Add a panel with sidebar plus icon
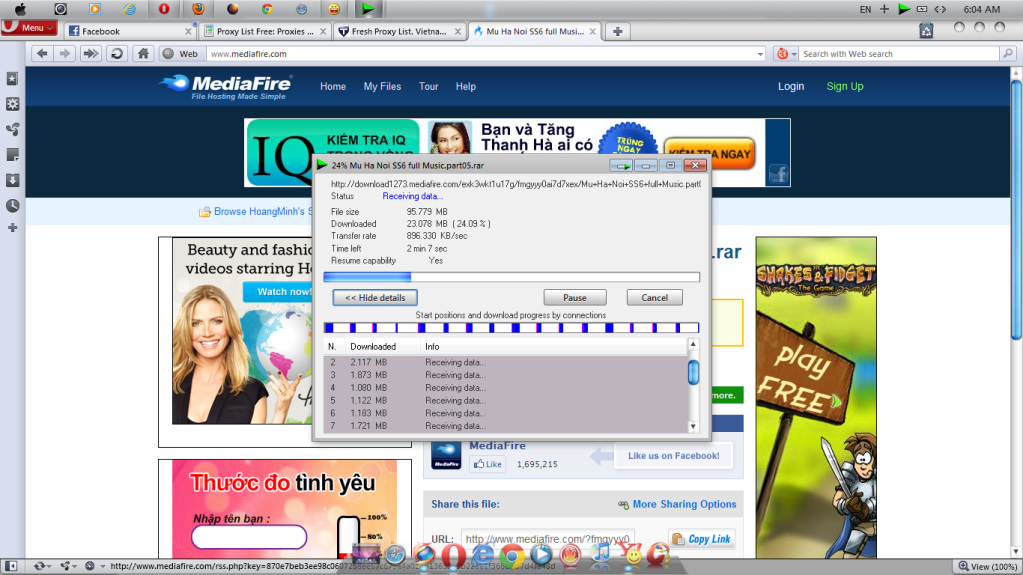This screenshot has width=1023, height=575. (x=12, y=228)
